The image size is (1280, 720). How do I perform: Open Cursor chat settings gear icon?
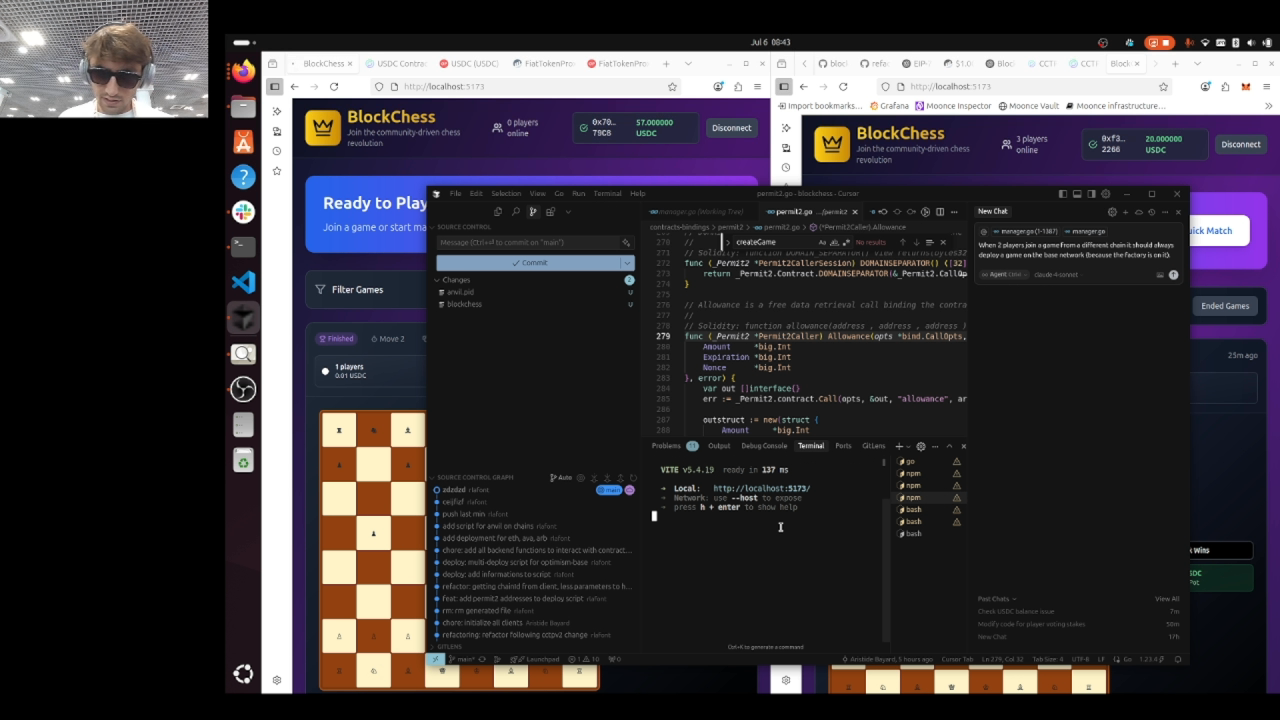(x=1111, y=212)
